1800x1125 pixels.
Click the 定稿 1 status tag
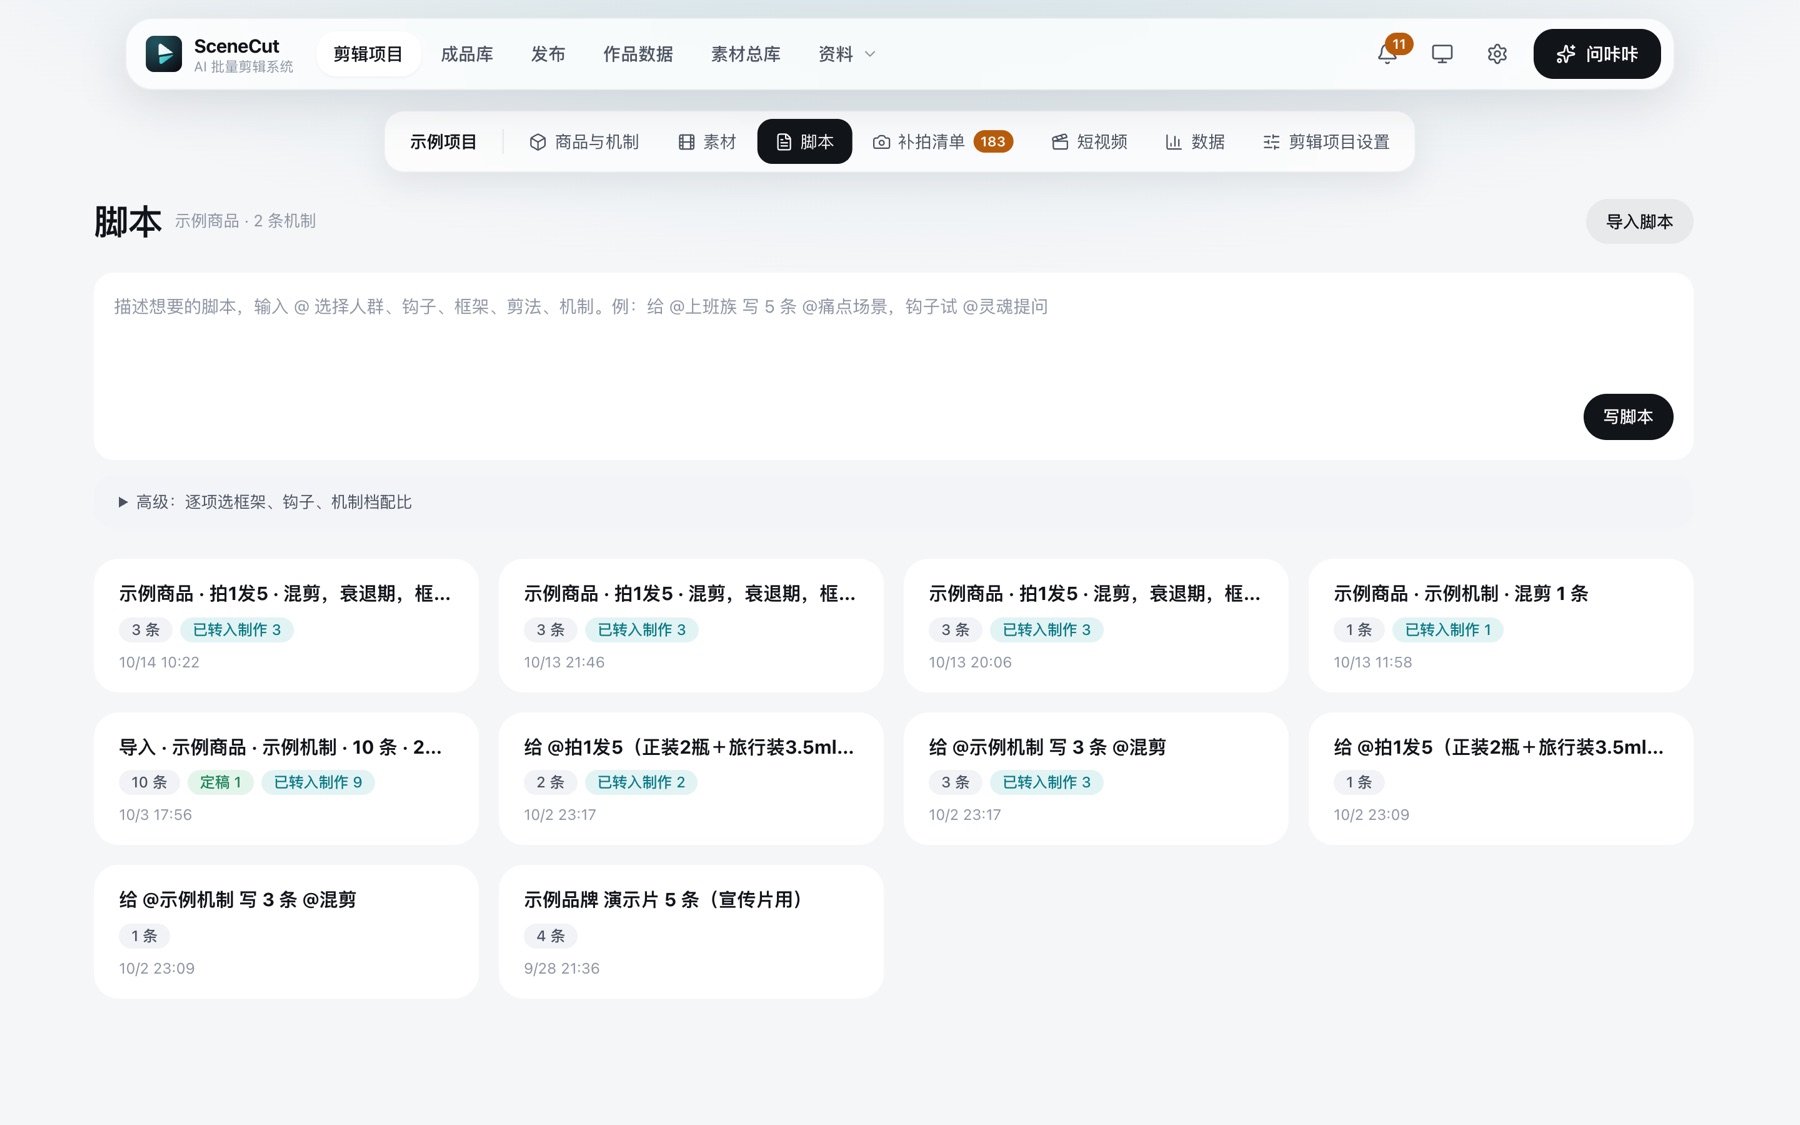(x=221, y=782)
